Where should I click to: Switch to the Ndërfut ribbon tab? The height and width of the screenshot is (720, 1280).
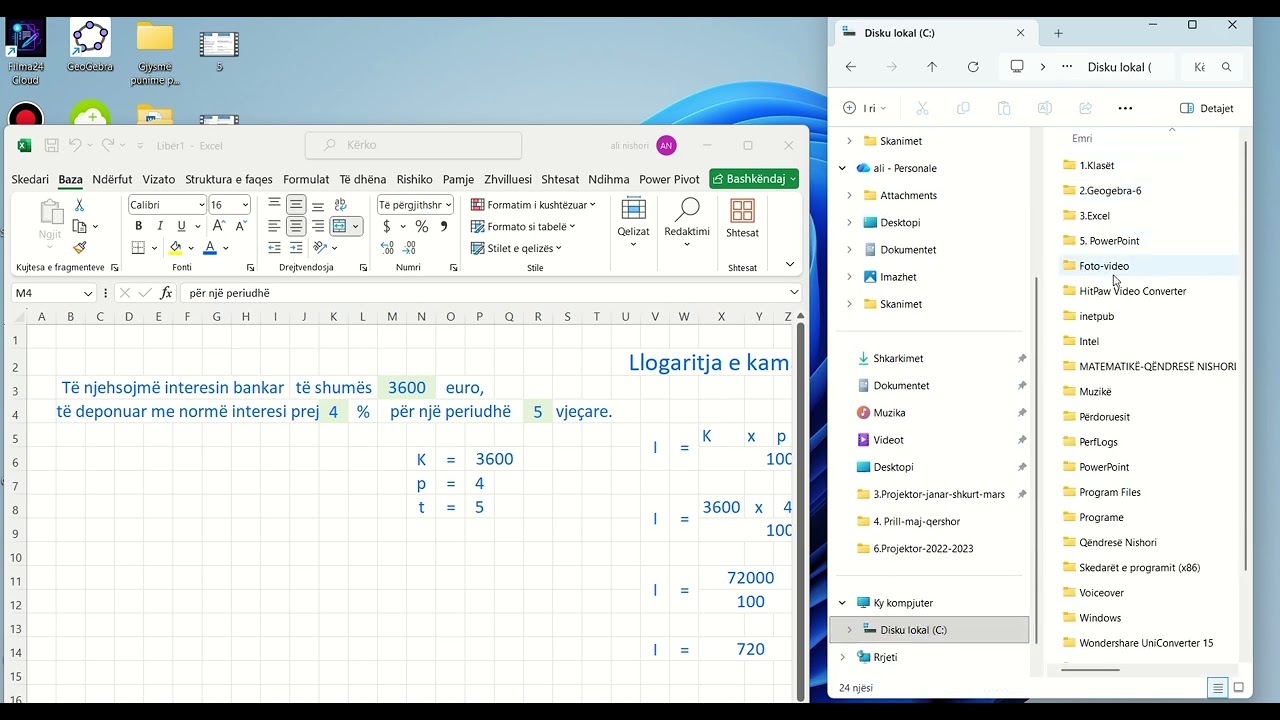pos(112,180)
